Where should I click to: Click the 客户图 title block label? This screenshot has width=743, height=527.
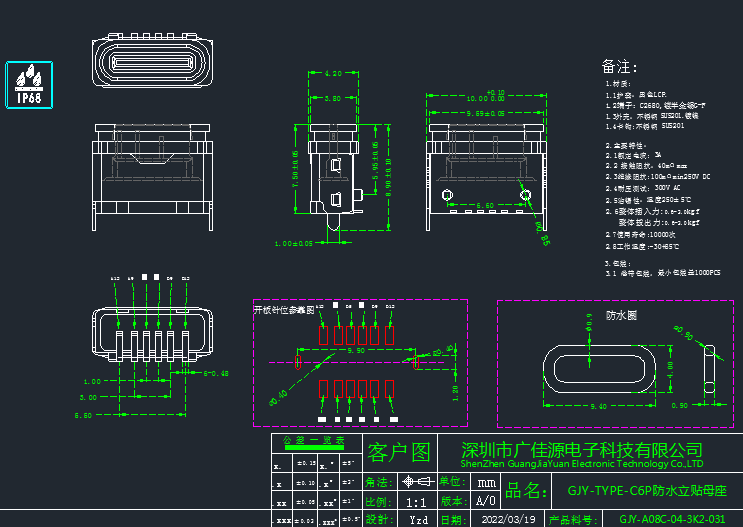pos(398,452)
